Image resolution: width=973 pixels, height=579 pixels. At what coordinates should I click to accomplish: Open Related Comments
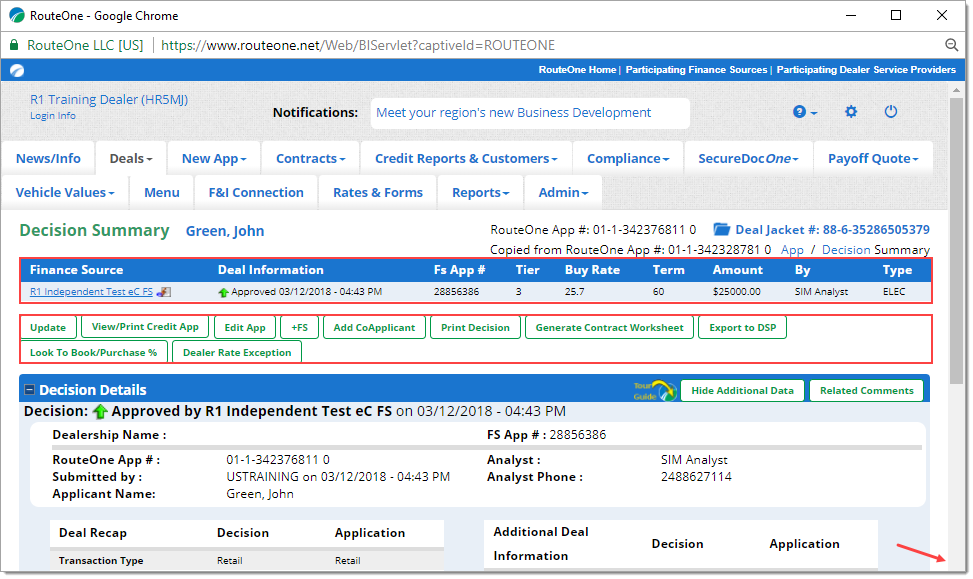[866, 390]
